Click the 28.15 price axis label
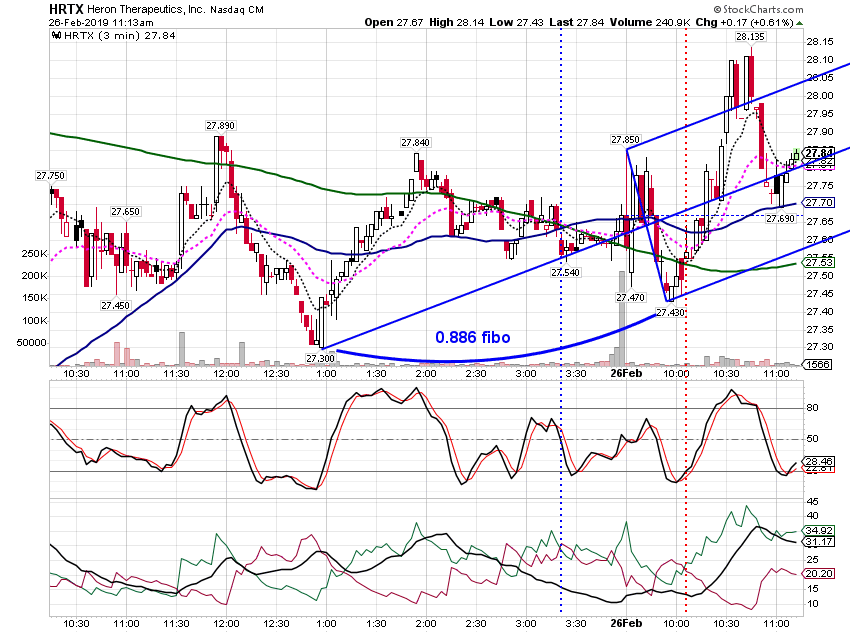850x633 pixels. (x=820, y=42)
